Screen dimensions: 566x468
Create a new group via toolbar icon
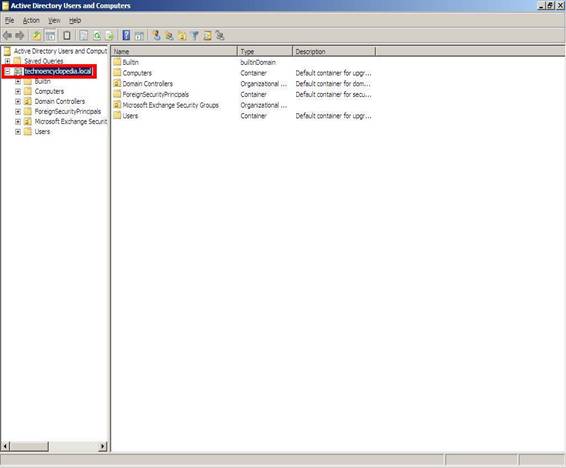click(169, 35)
